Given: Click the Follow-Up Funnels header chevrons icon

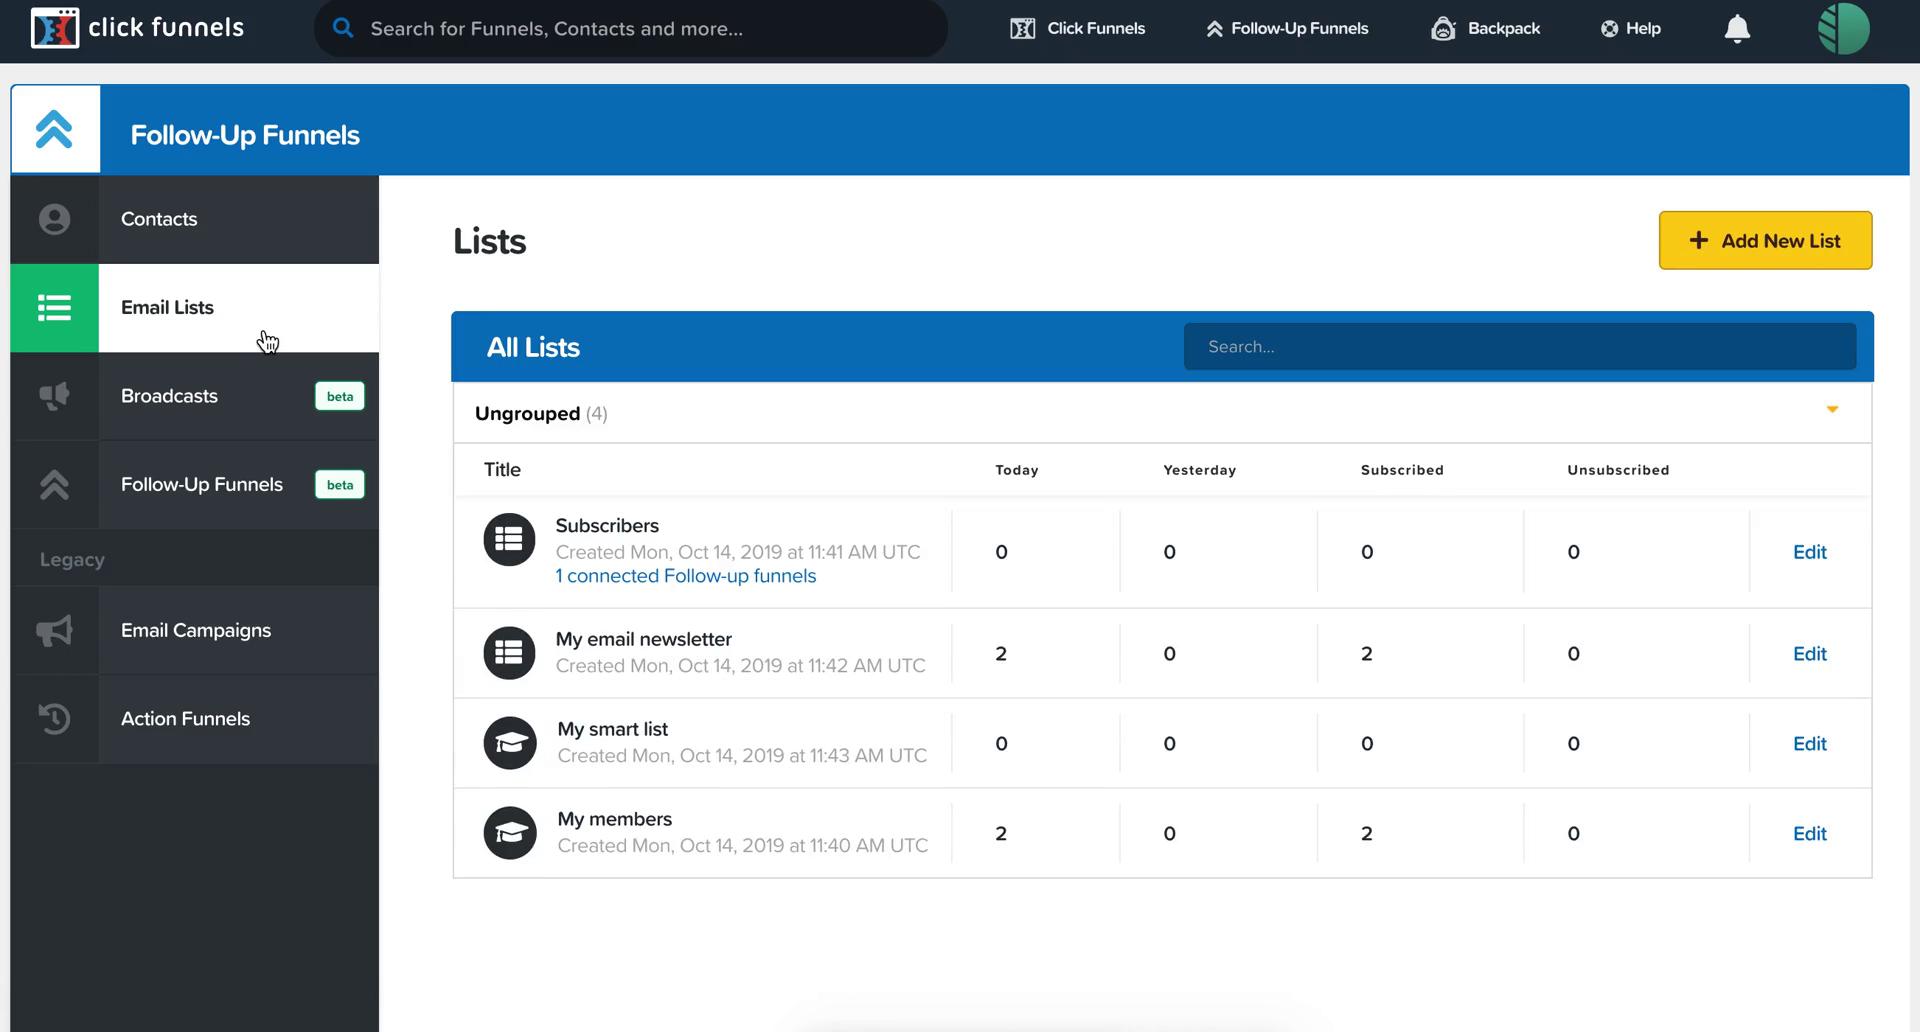Looking at the screenshot, I should click(x=54, y=129).
